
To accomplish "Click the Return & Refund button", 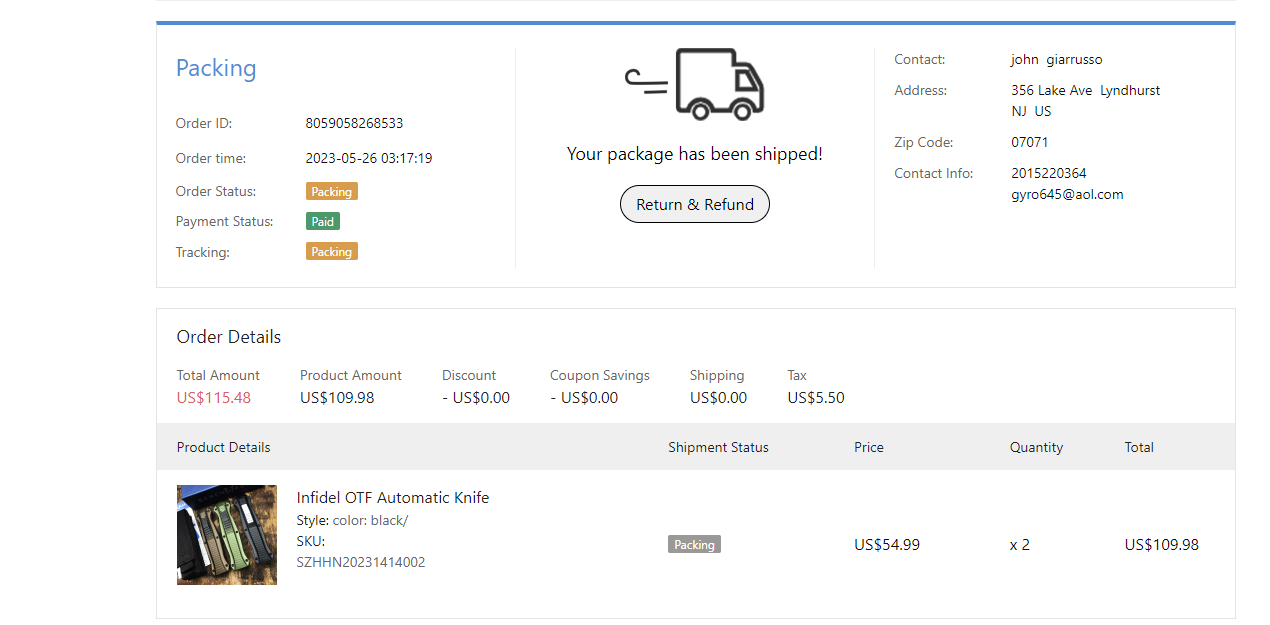I will 695,204.
